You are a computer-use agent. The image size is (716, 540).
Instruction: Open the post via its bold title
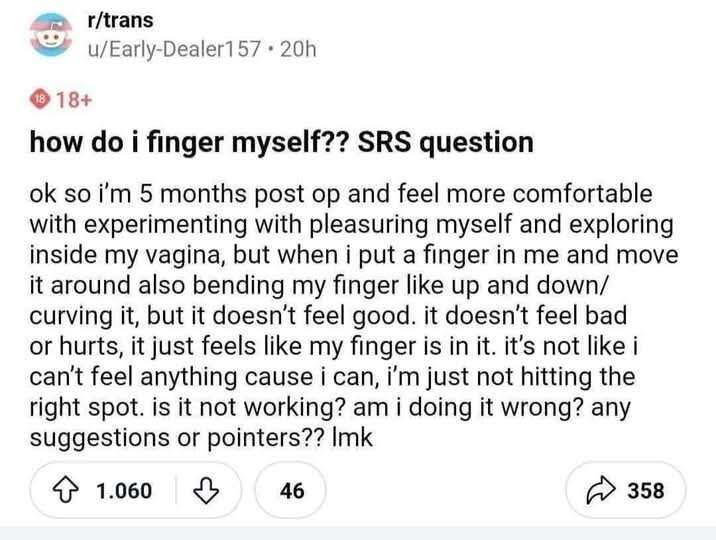(x=280, y=141)
